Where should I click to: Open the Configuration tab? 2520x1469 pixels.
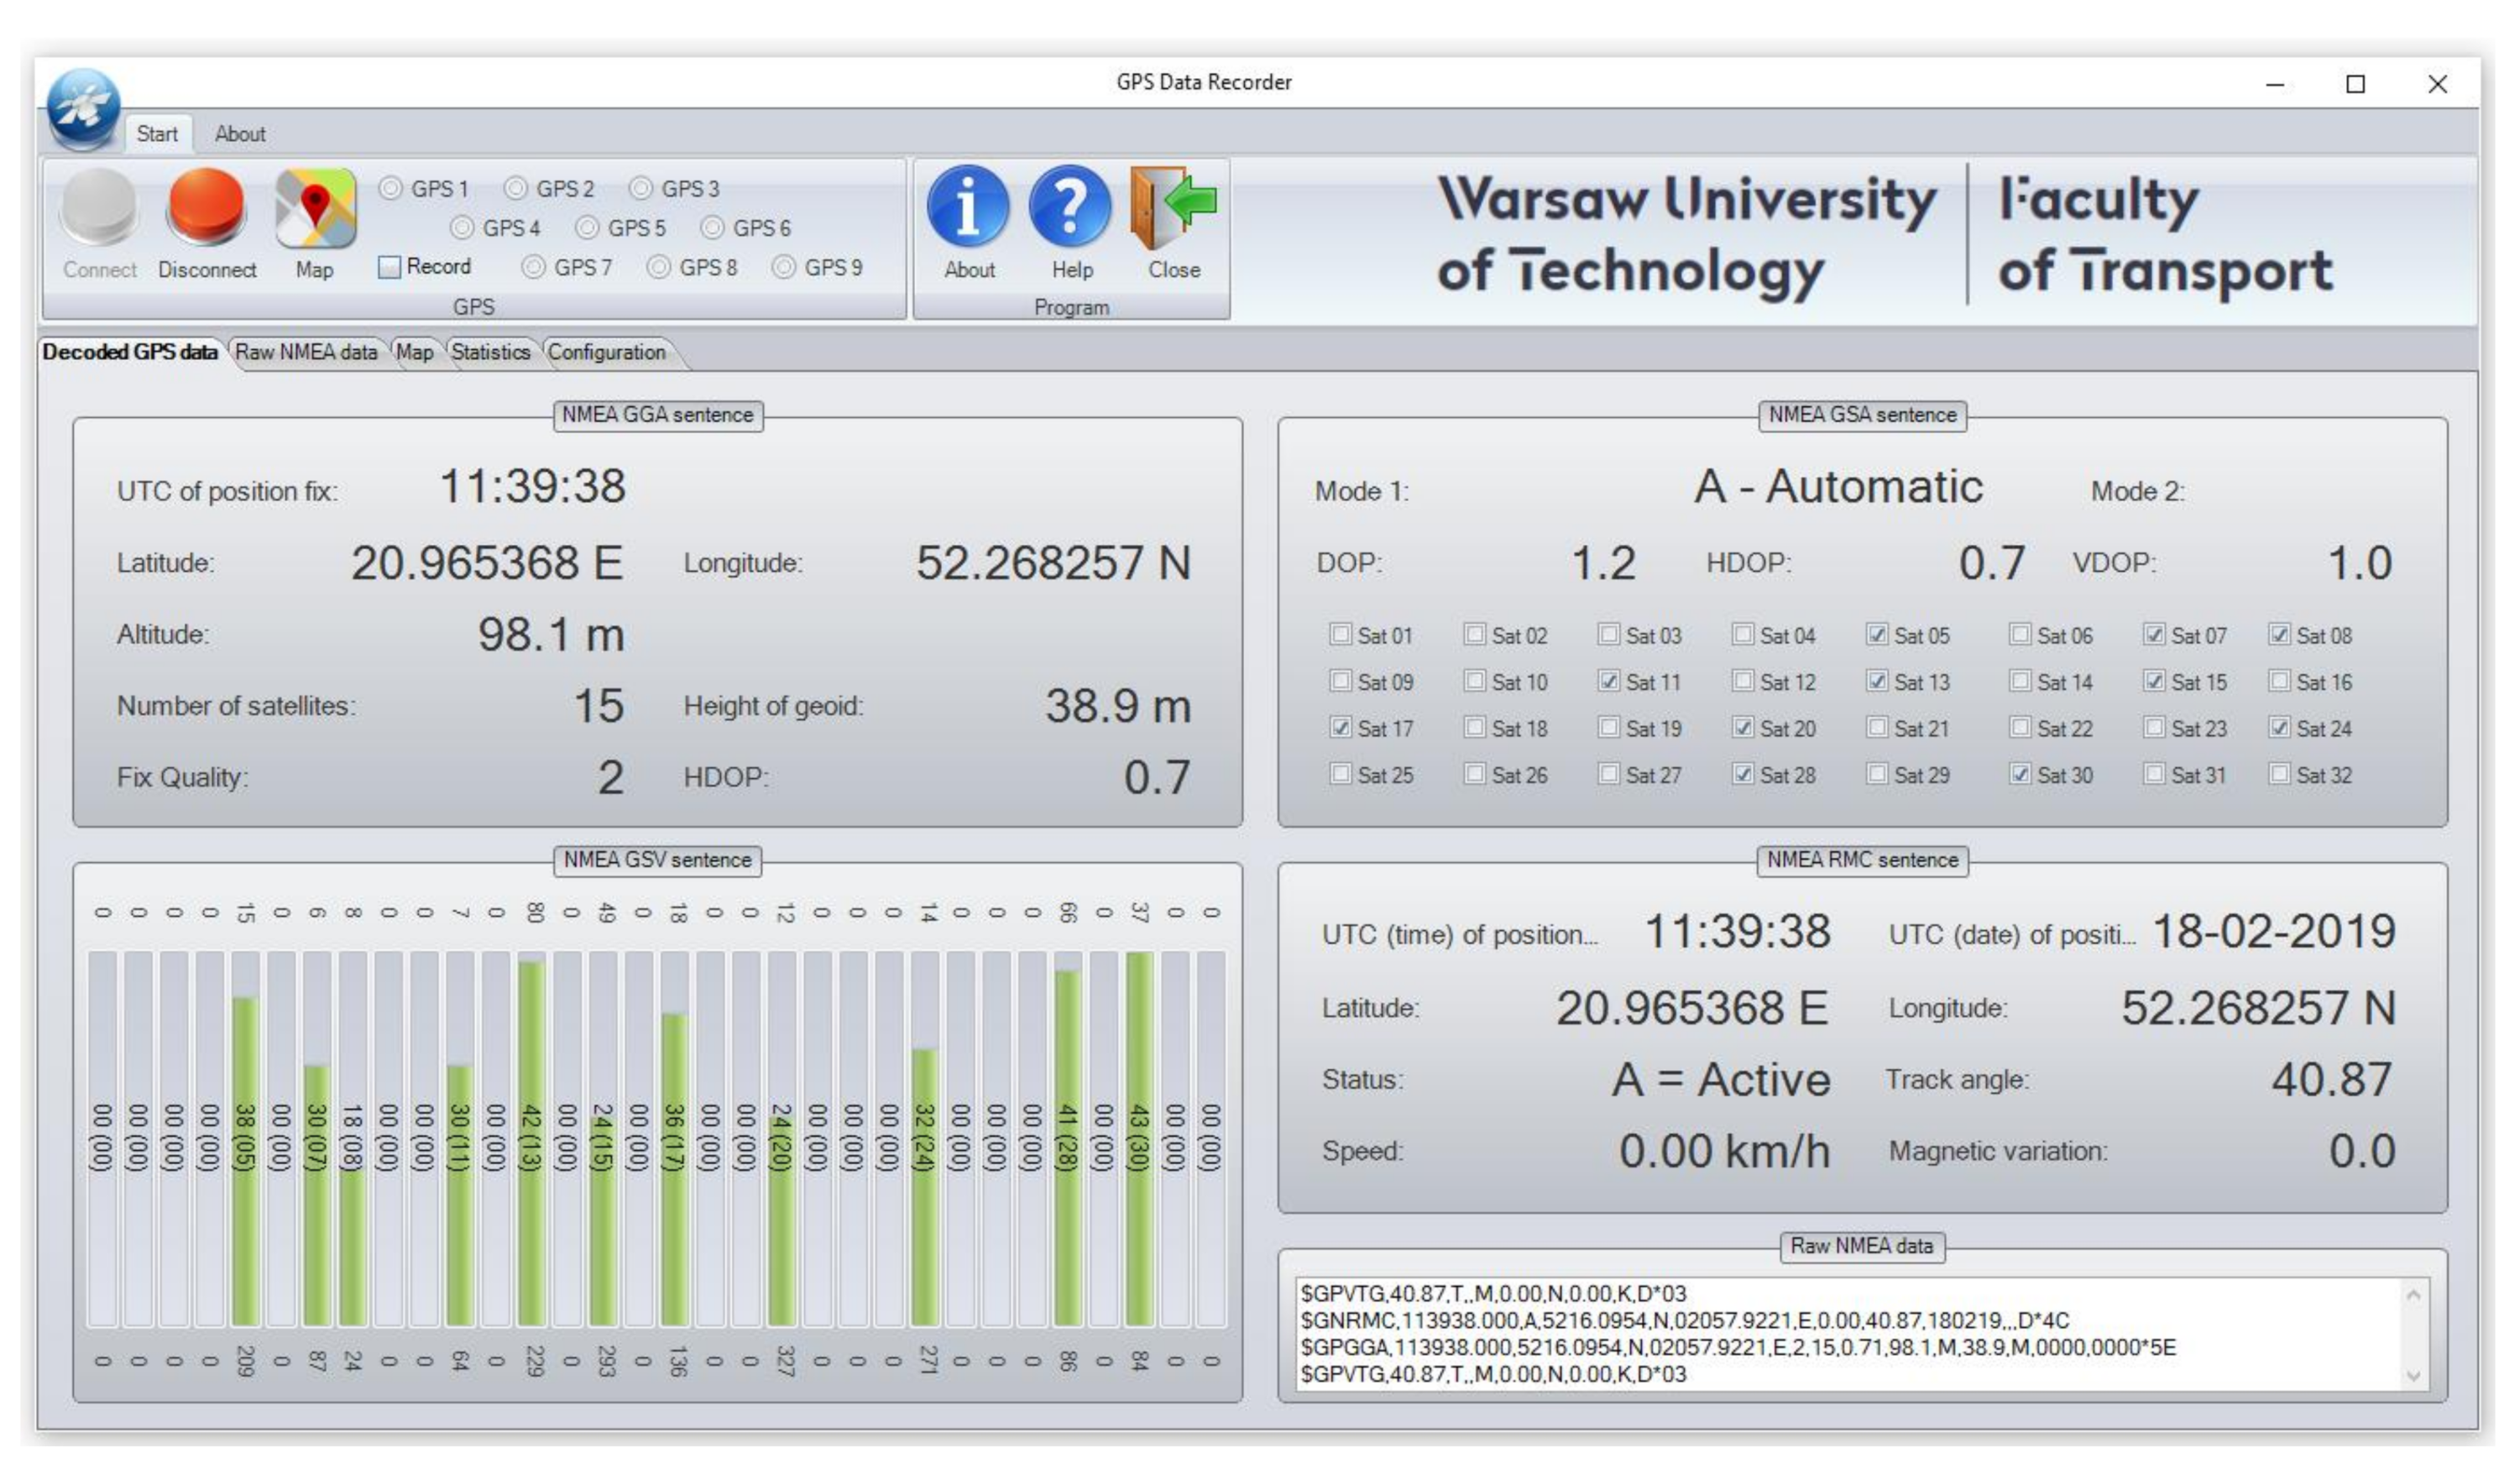click(x=606, y=352)
